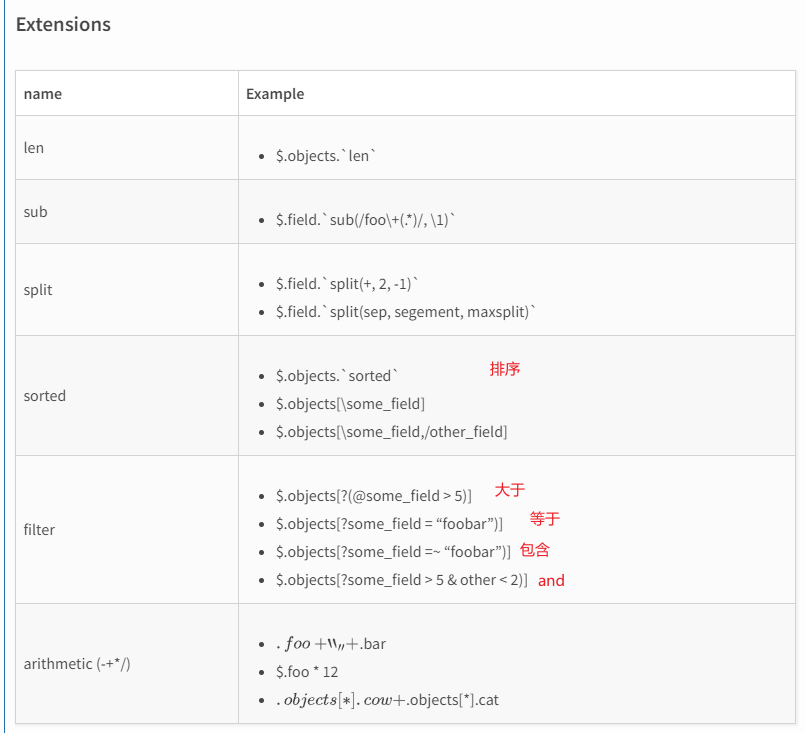
Task: Select the 'sub' name cell
Action: [x=35, y=212]
